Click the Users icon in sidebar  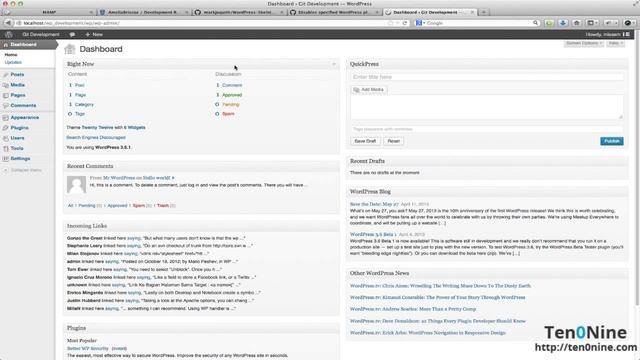6,138
